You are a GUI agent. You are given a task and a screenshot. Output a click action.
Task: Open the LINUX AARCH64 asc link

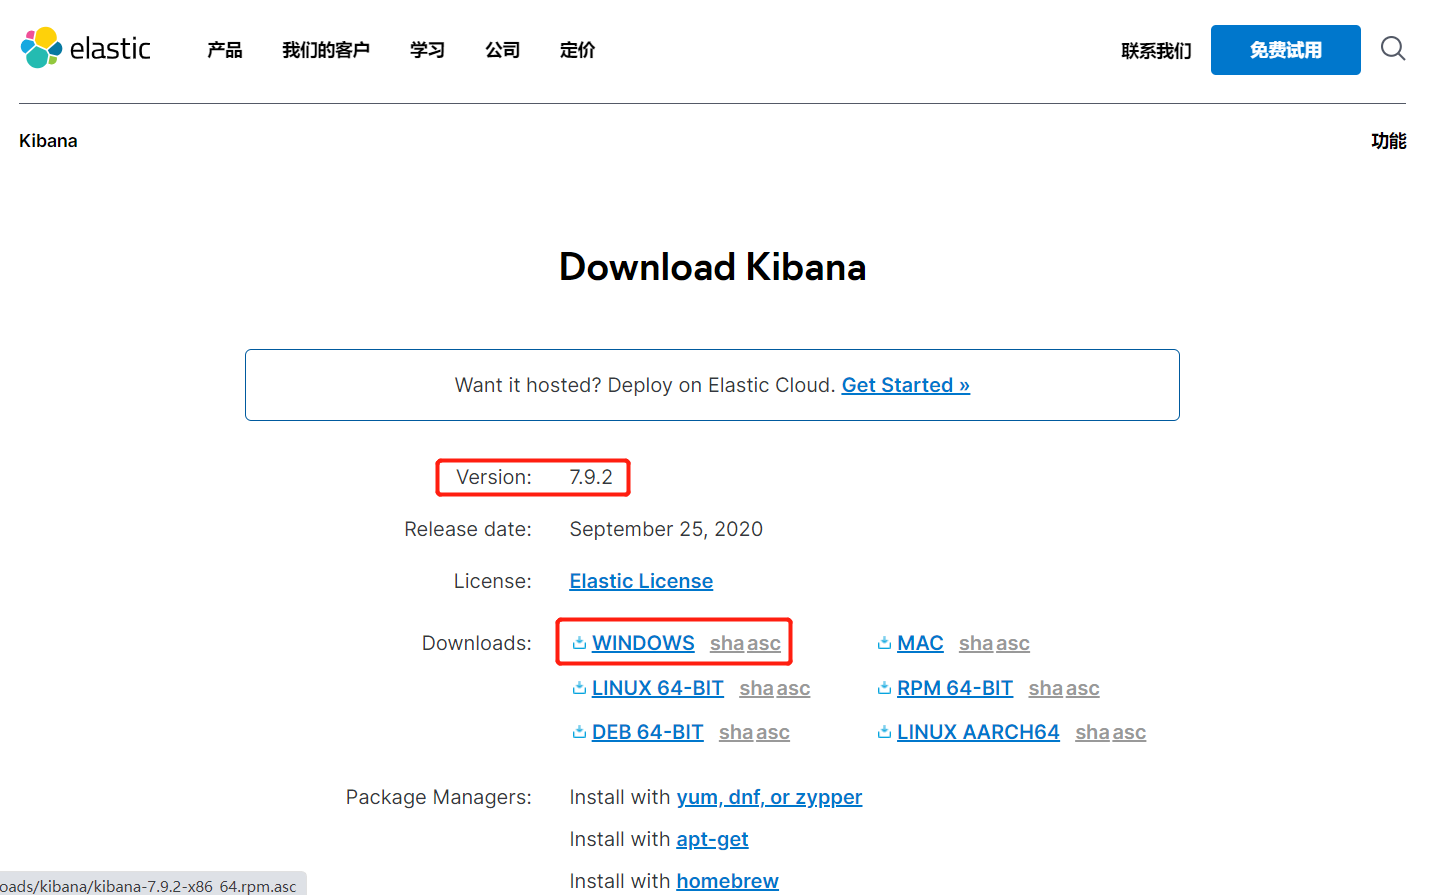pyautogui.click(x=1130, y=733)
